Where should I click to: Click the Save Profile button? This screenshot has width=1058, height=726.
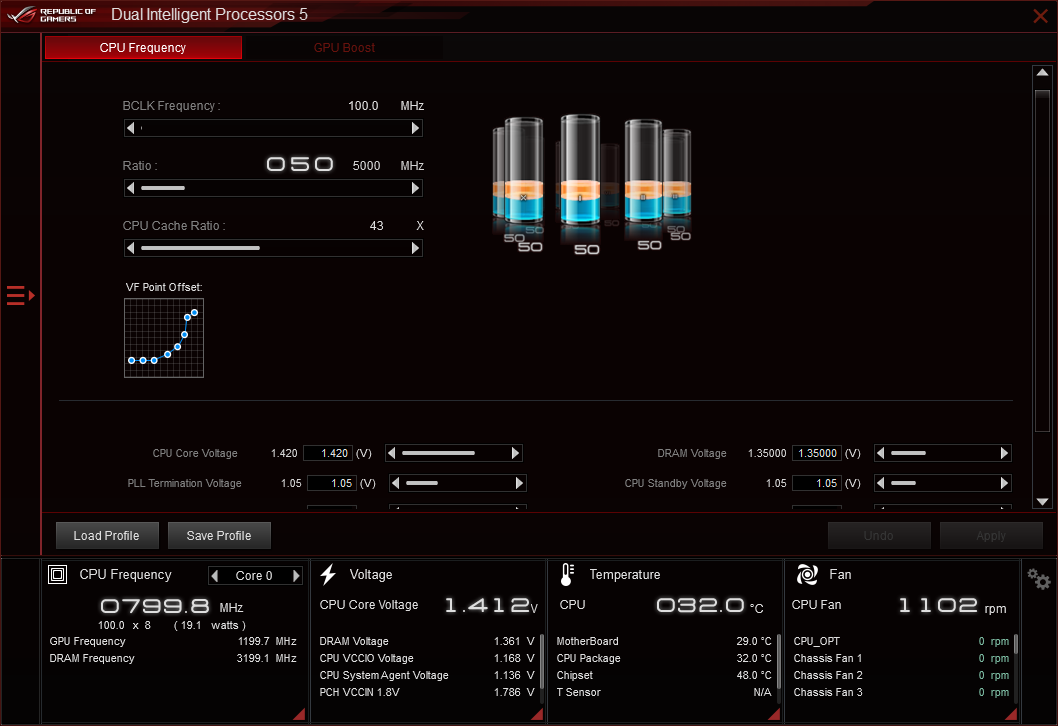click(x=218, y=535)
